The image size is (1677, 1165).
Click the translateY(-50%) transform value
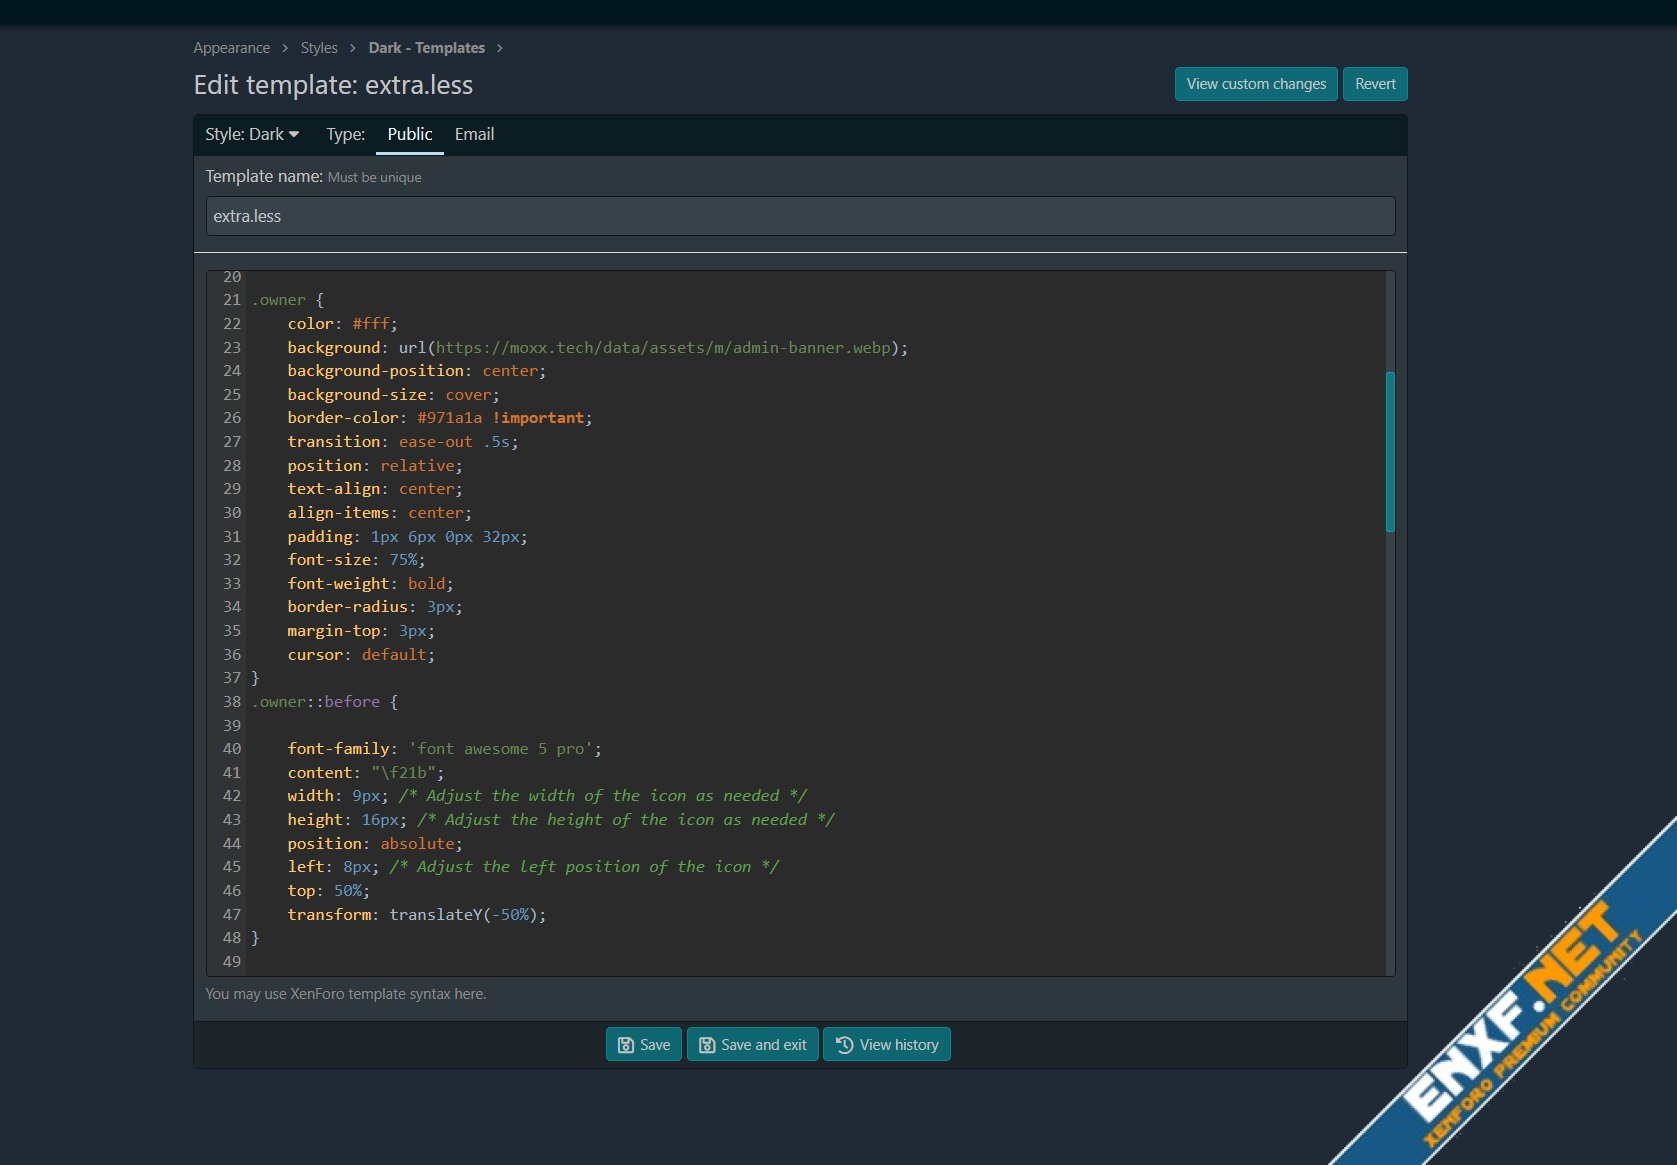467,915
